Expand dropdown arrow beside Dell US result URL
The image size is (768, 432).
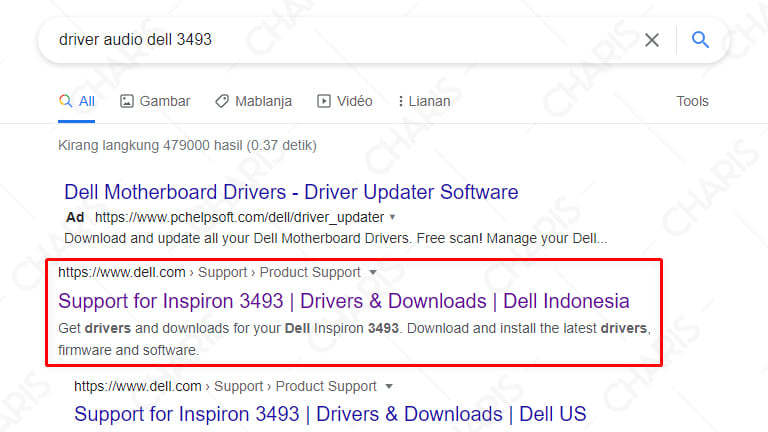pyautogui.click(x=389, y=386)
